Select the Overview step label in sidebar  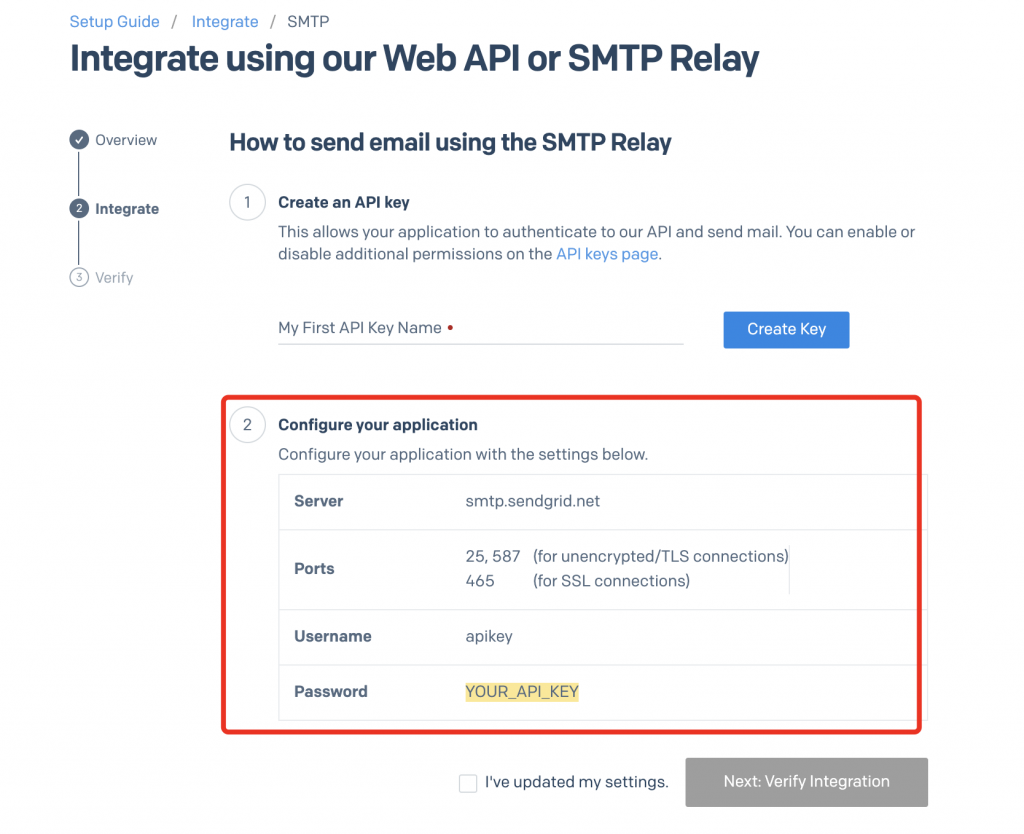126,140
